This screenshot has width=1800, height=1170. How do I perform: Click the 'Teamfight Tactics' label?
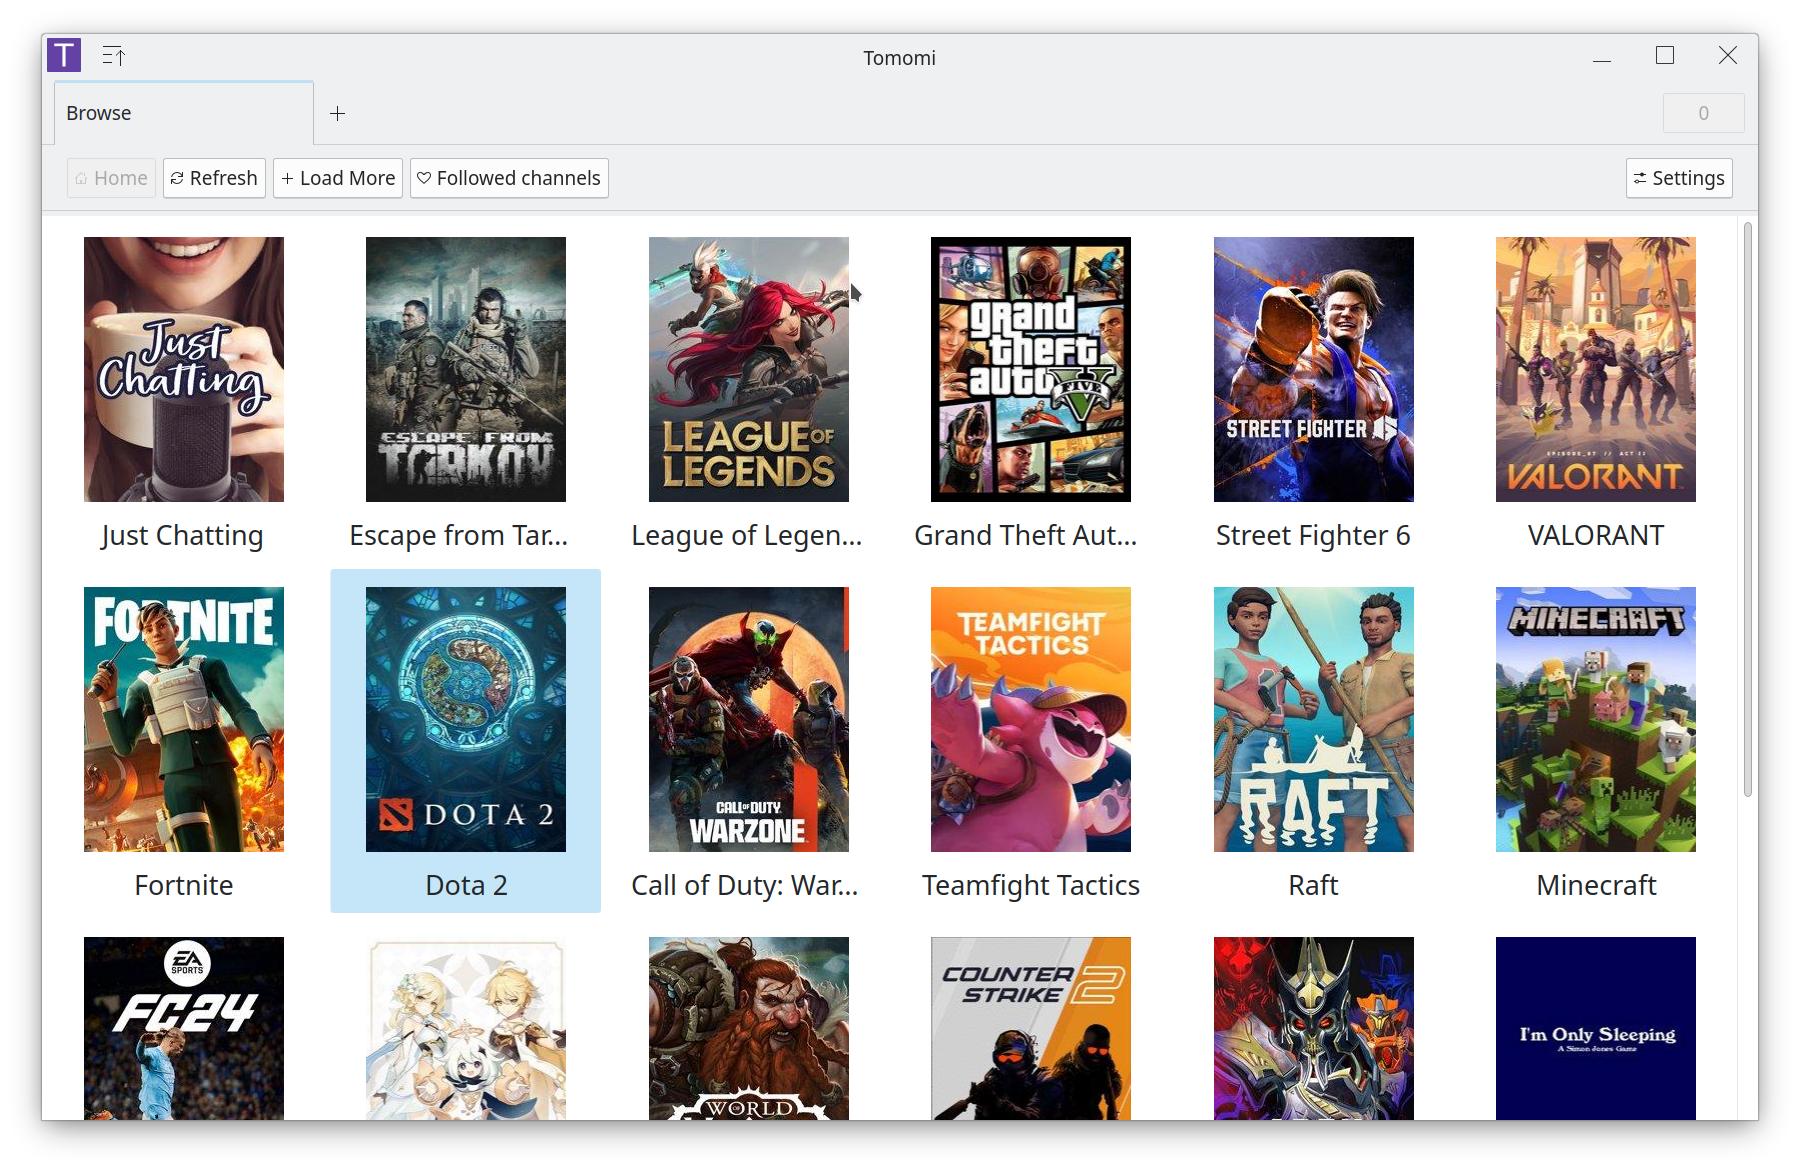click(1031, 886)
